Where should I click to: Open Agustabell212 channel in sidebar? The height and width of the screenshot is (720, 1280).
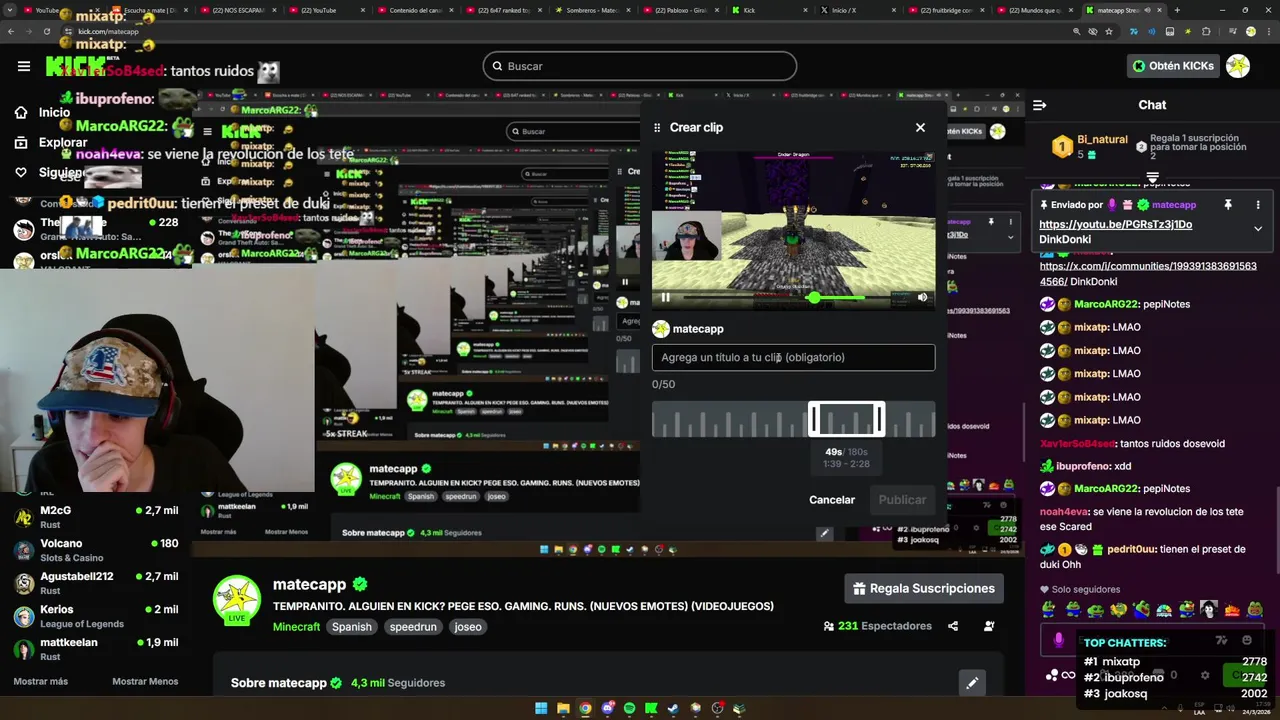(96, 583)
